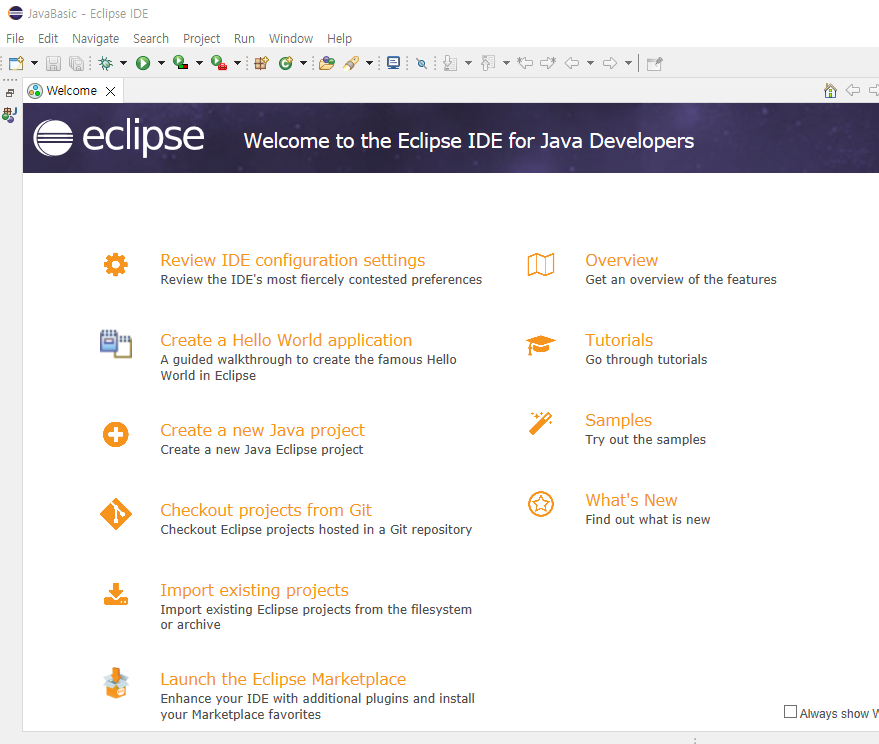Expand the Next Annotation dropdown arrow
The height and width of the screenshot is (744, 879).
(468, 63)
